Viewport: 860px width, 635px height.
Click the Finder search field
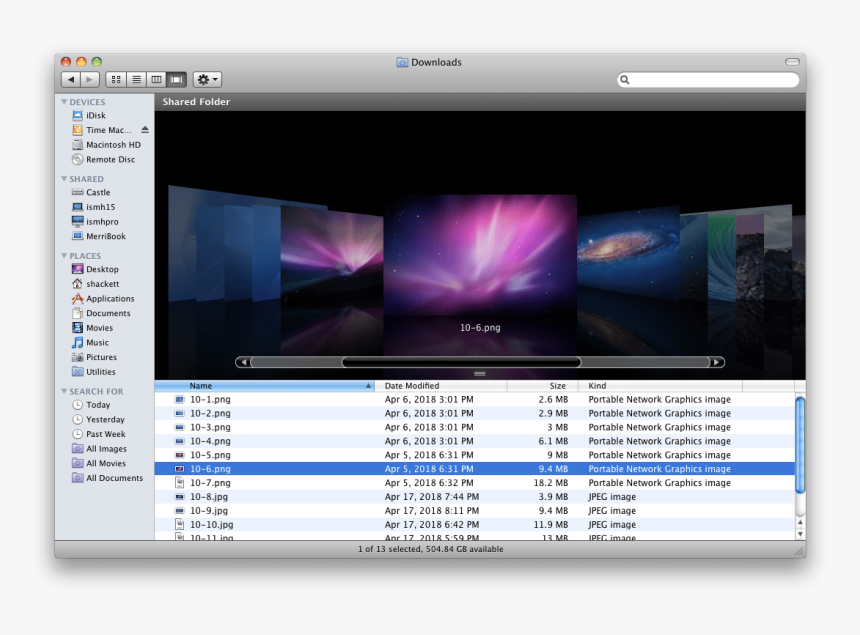(x=708, y=80)
